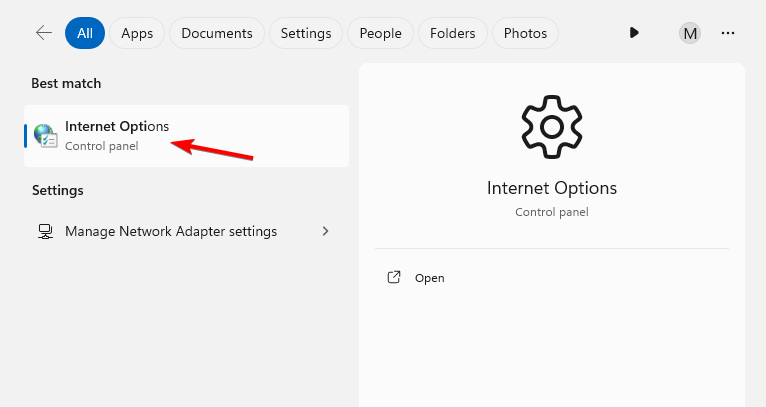This screenshot has width=766, height=407.
Task: Expand Manage Network Adapter settings chevron
Action: pyautogui.click(x=325, y=231)
